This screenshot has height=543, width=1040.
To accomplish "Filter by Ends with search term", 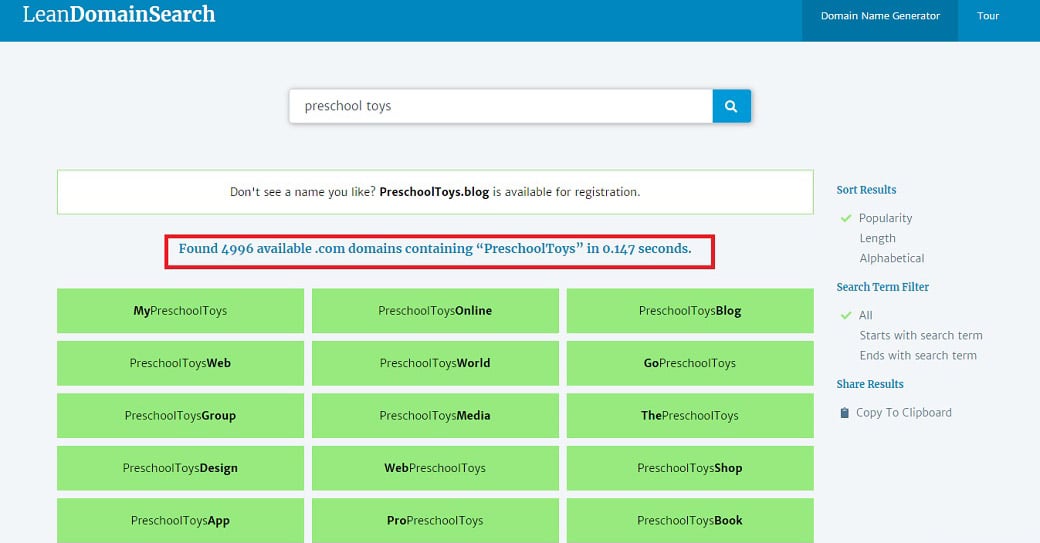I will point(917,355).
